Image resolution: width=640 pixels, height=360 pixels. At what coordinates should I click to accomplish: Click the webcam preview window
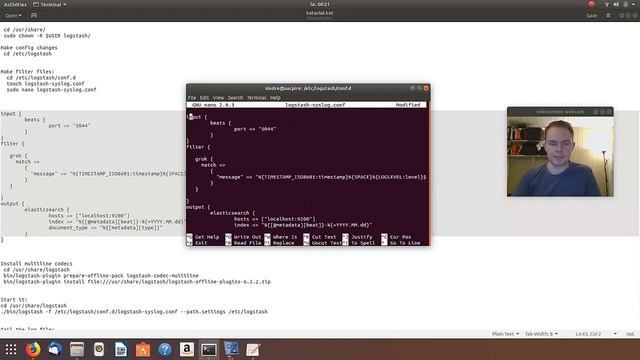pos(560,157)
